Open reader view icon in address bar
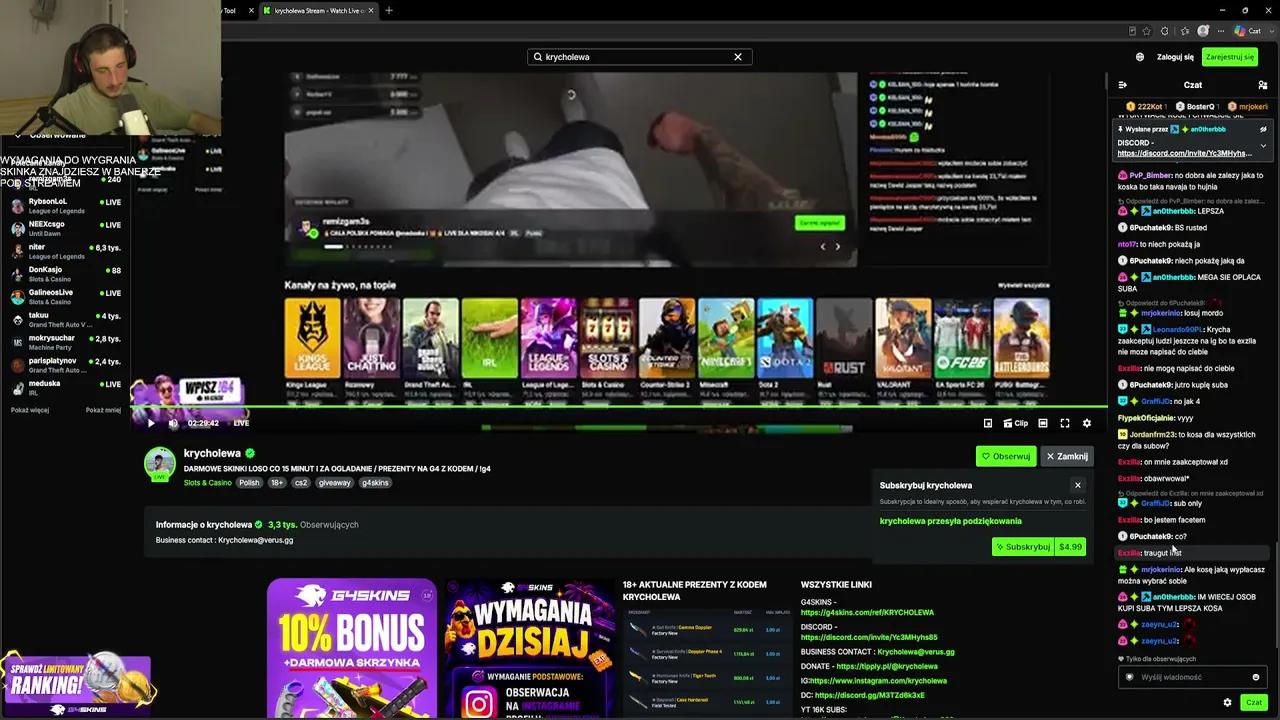The image size is (1280, 720). point(1132,31)
